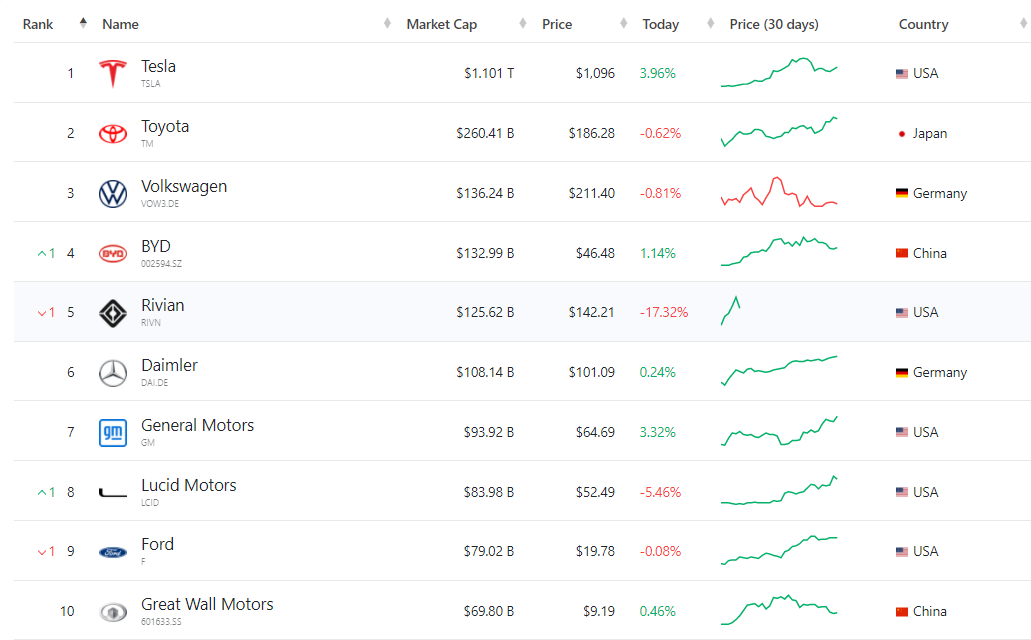The width and height of the screenshot is (1031, 640).
Task: Sort by Market Cap column arrows
Action: (x=523, y=24)
